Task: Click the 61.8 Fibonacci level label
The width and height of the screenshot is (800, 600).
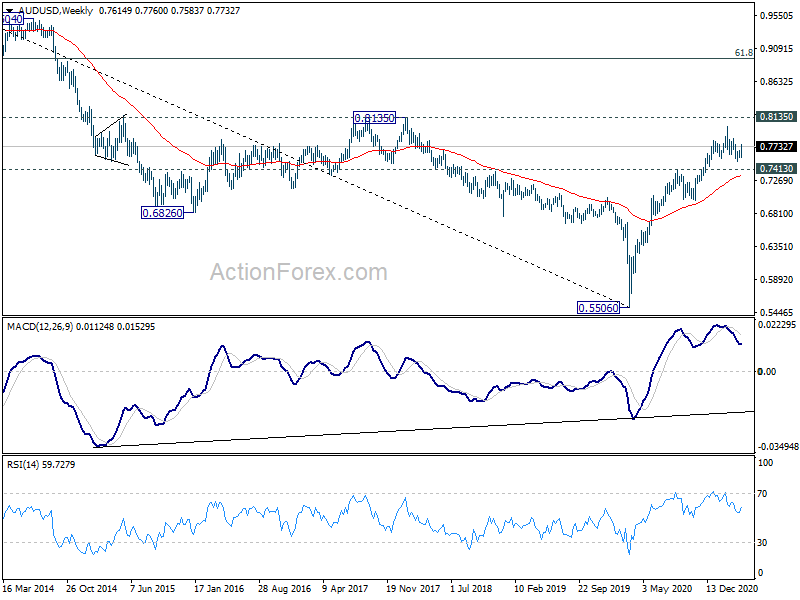Action: (x=743, y=53)
